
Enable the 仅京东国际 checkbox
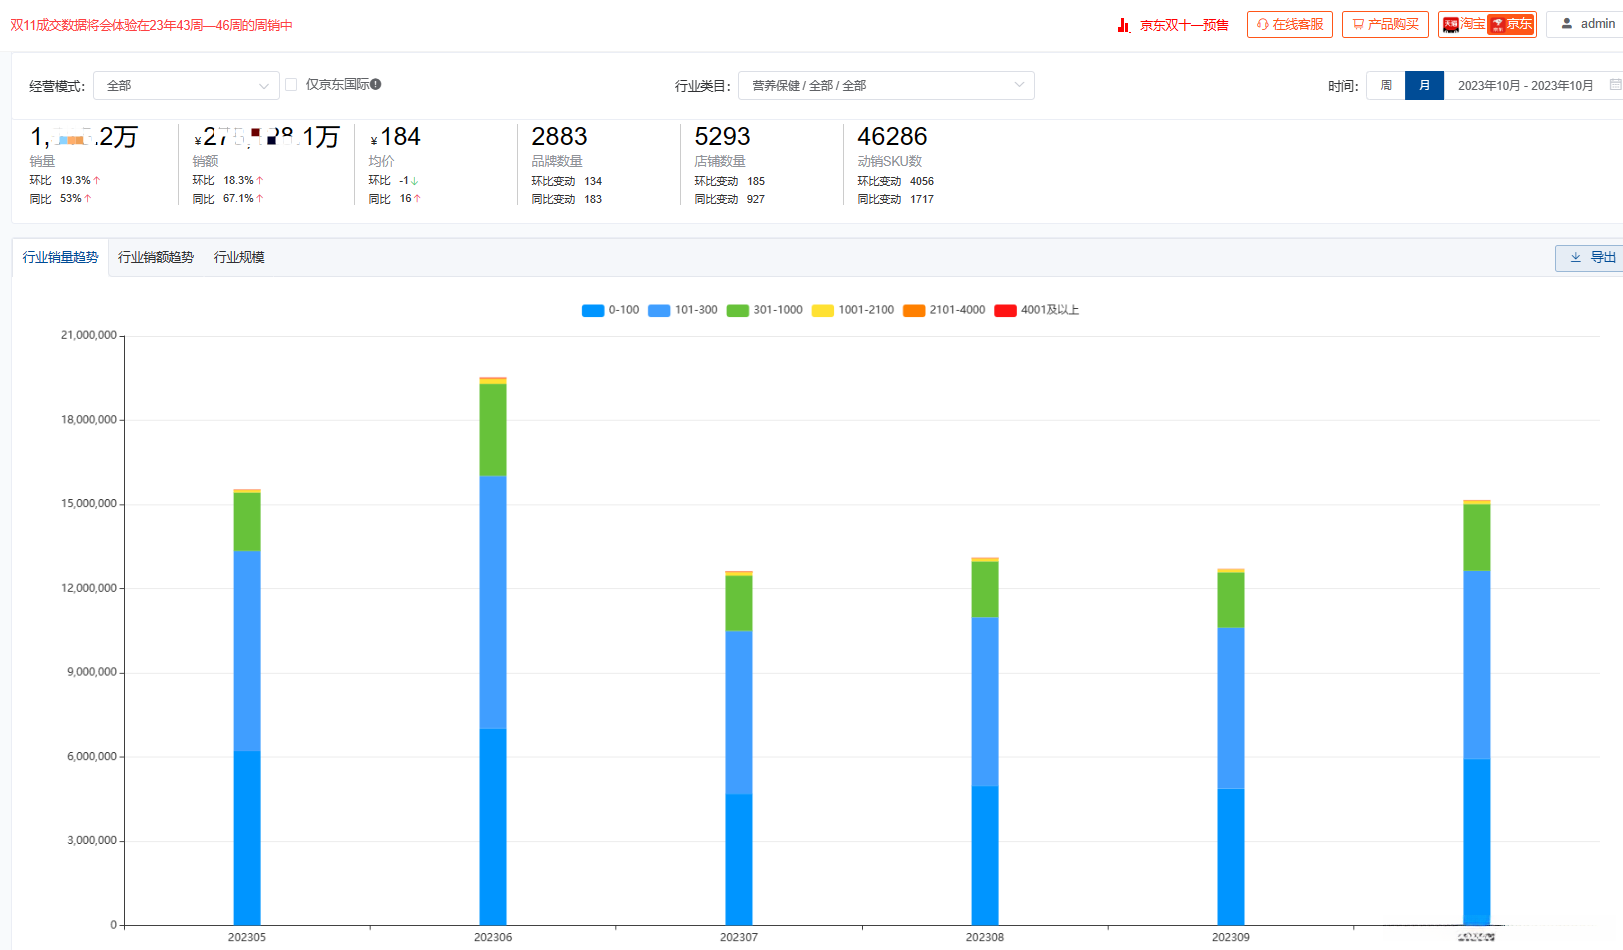(x=291, y=84)
